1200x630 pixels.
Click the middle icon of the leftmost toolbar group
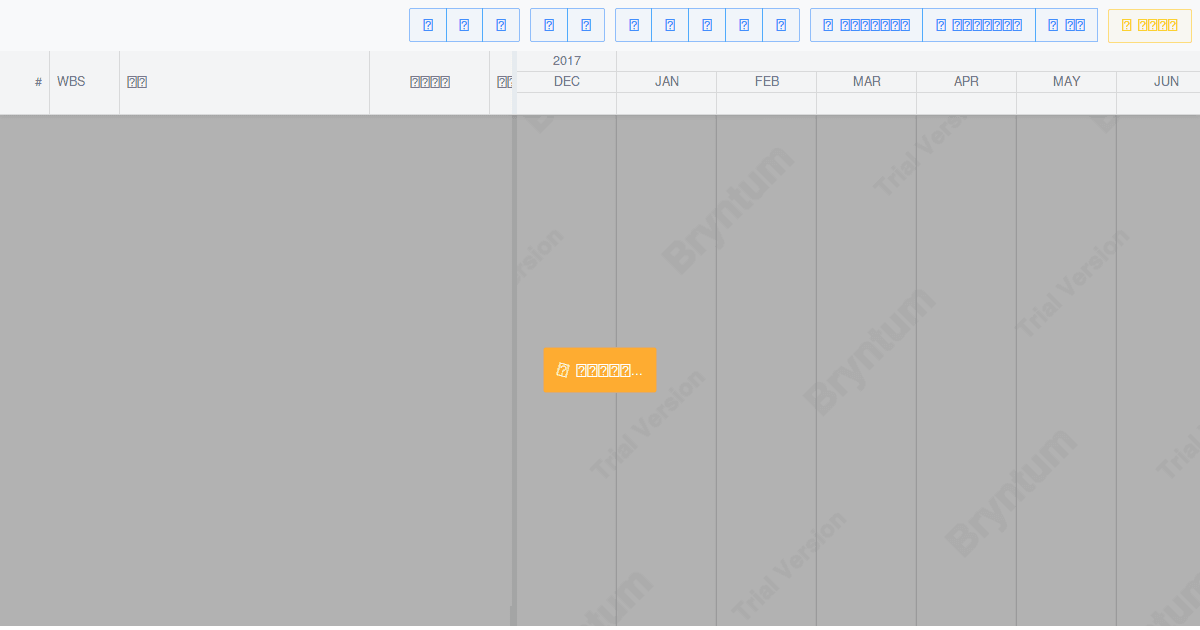click(x=464, y=24)
